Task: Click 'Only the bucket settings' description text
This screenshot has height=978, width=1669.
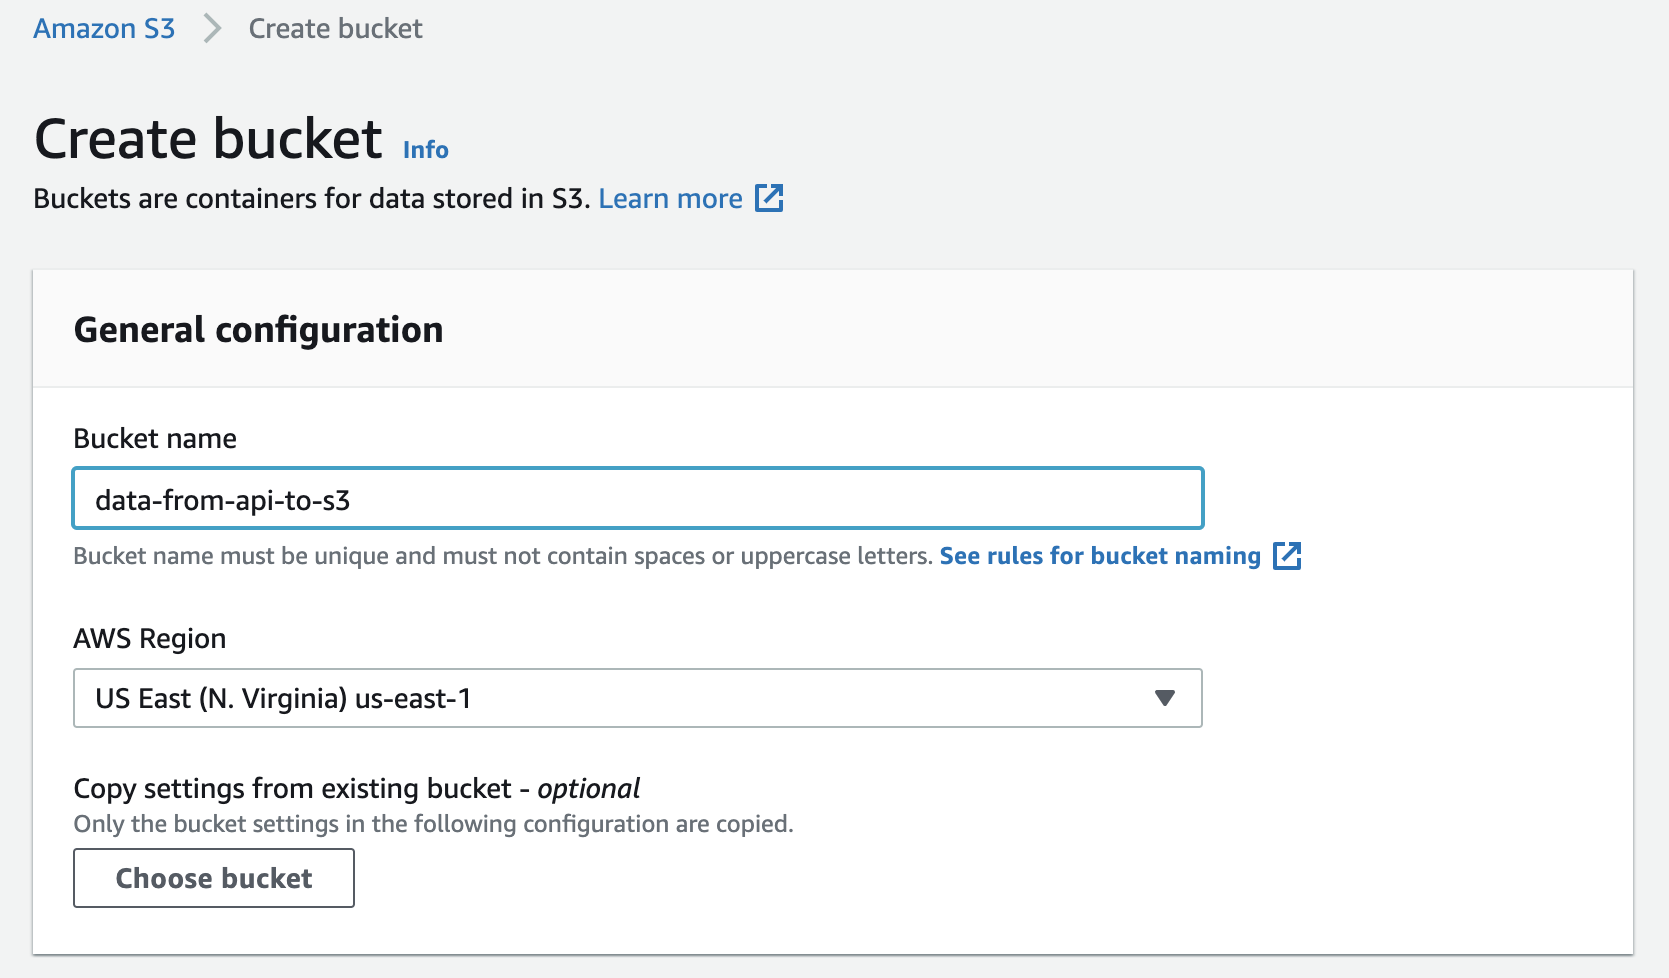Action: [433, 824]
